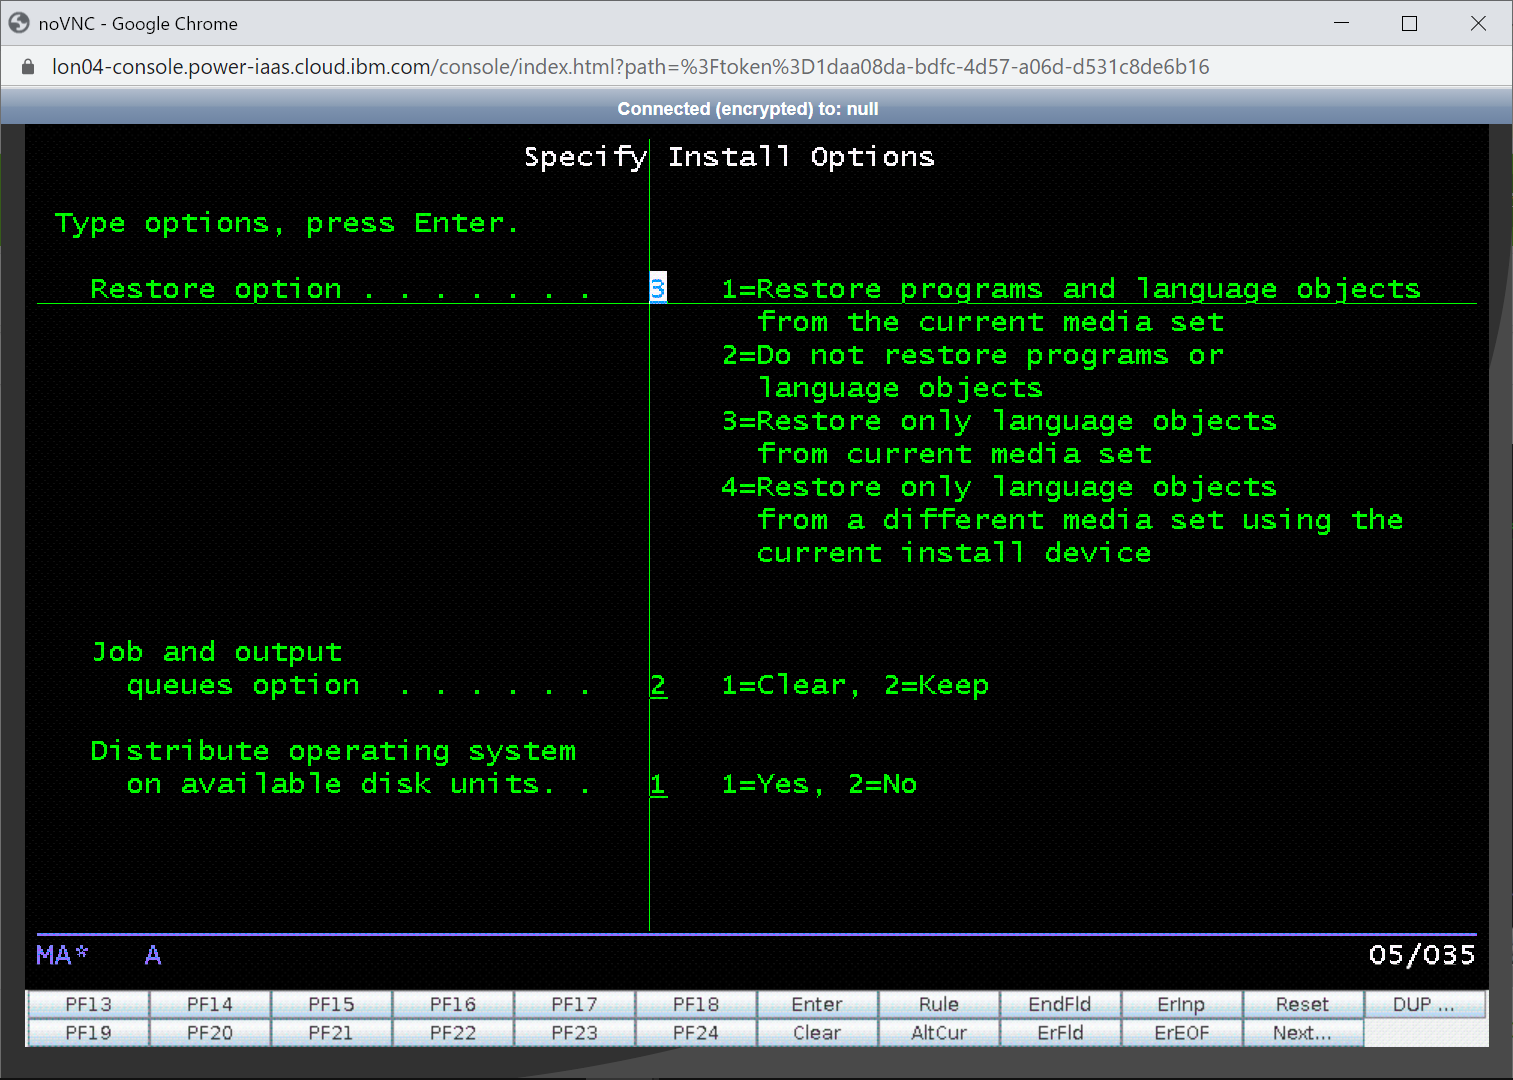Click the Enter key button
This screenshot has height=1080, width=1513.
point(817,1004)
